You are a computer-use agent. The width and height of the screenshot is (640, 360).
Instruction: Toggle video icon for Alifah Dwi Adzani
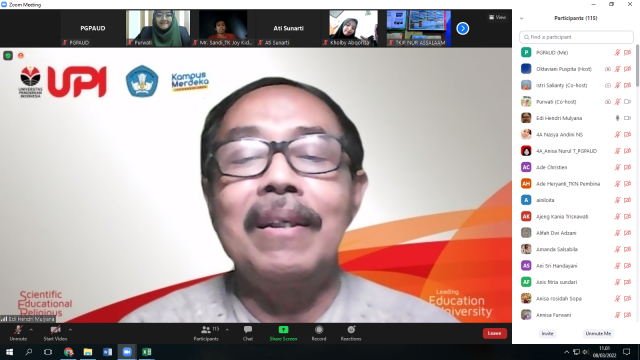[628, 233]
